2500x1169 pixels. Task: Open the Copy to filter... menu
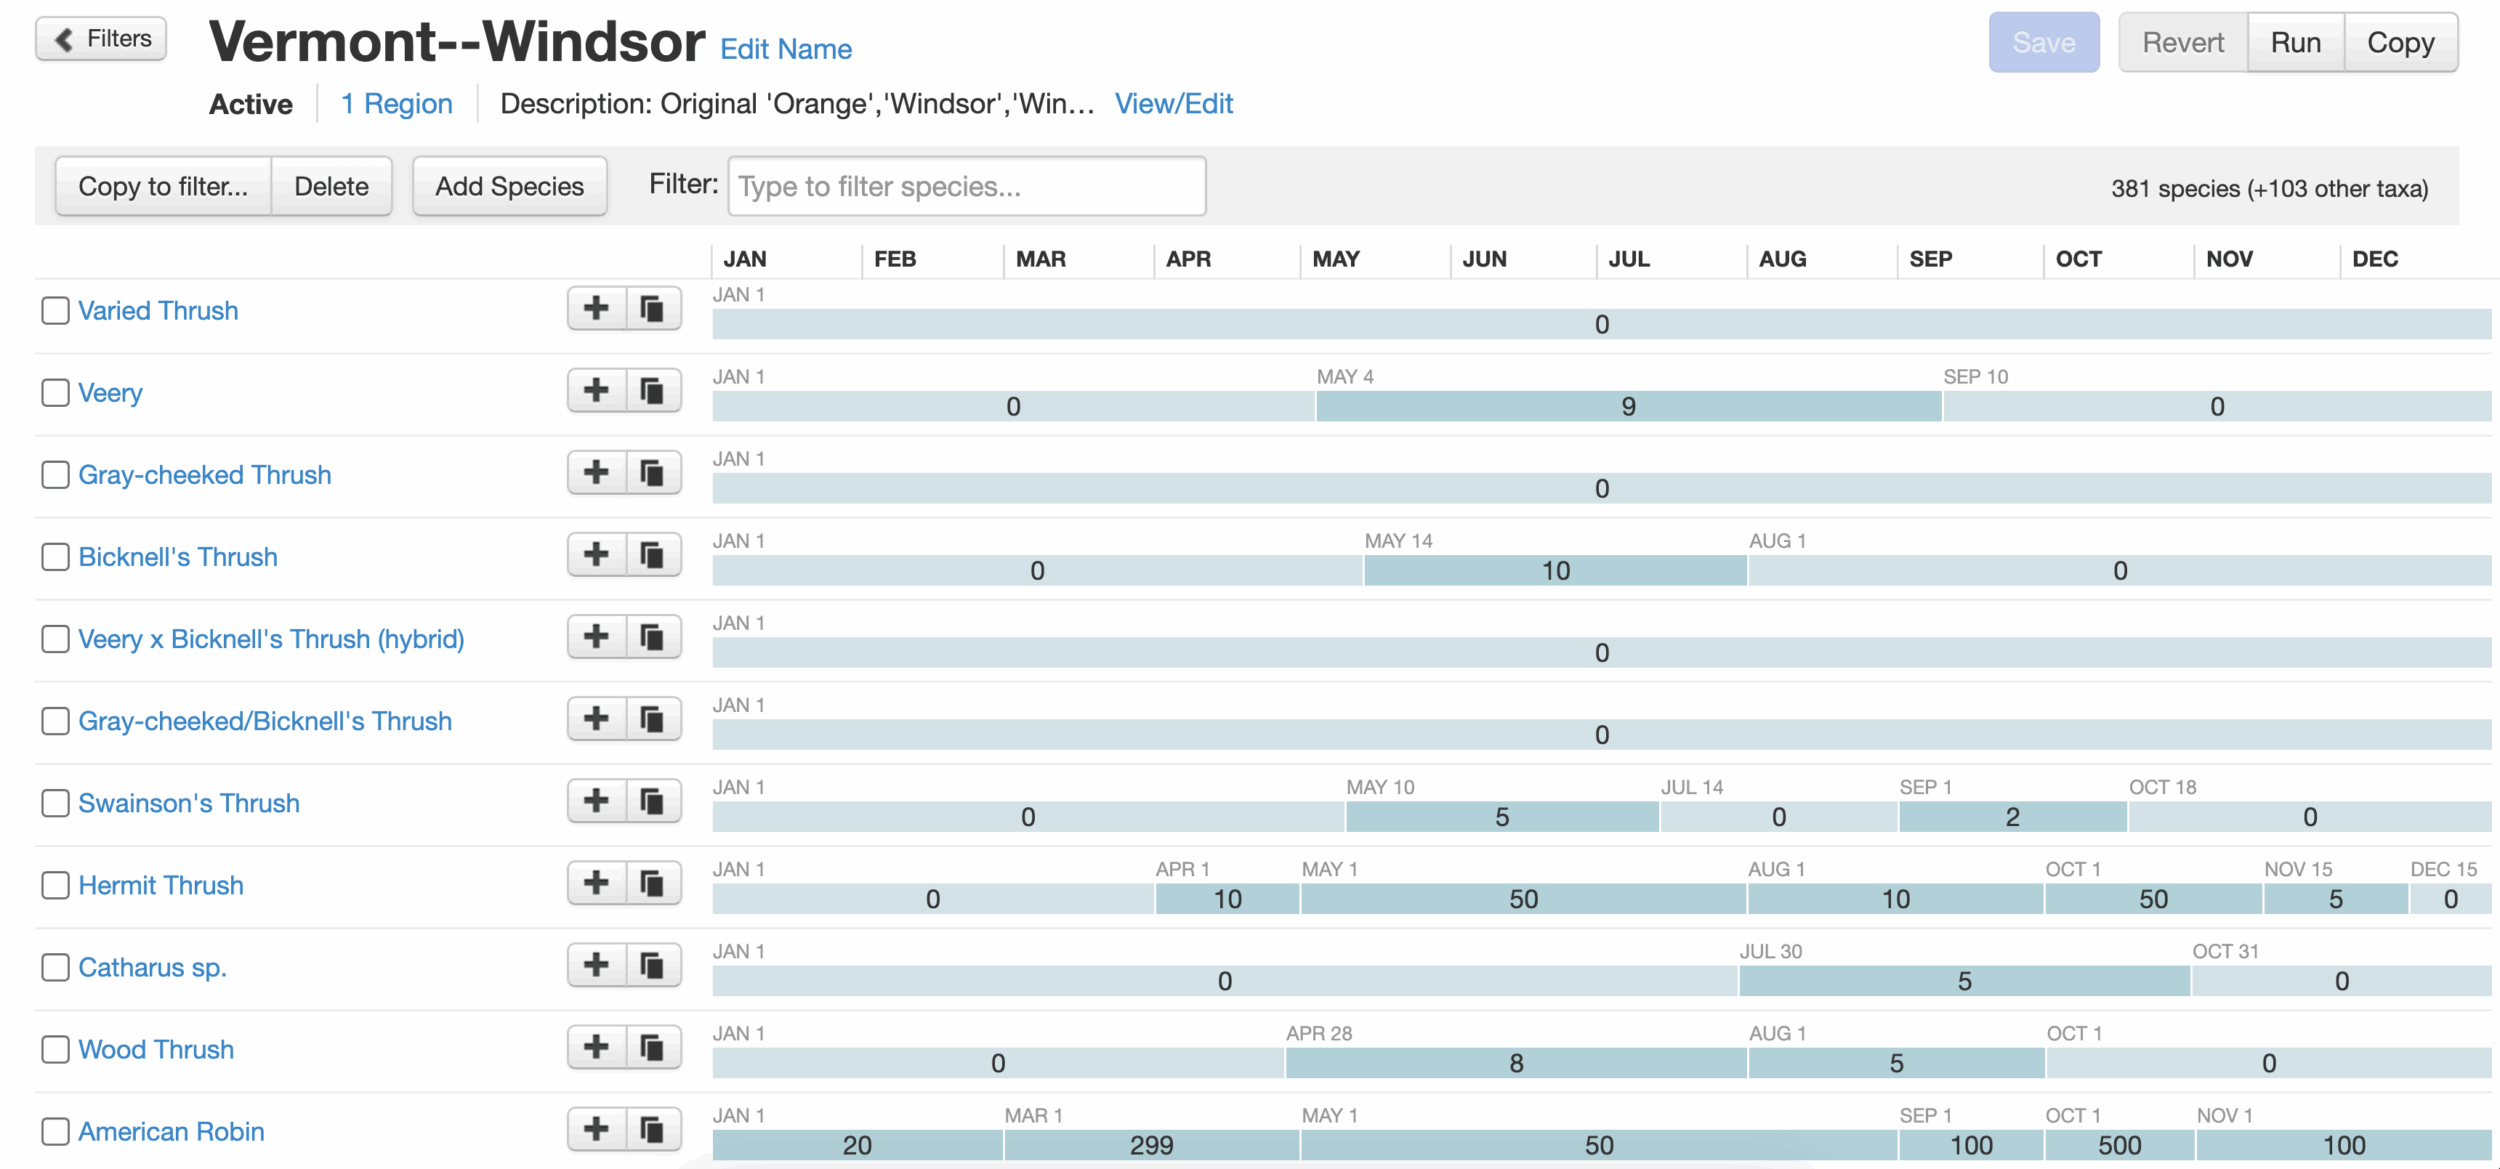tap(163, 186)
